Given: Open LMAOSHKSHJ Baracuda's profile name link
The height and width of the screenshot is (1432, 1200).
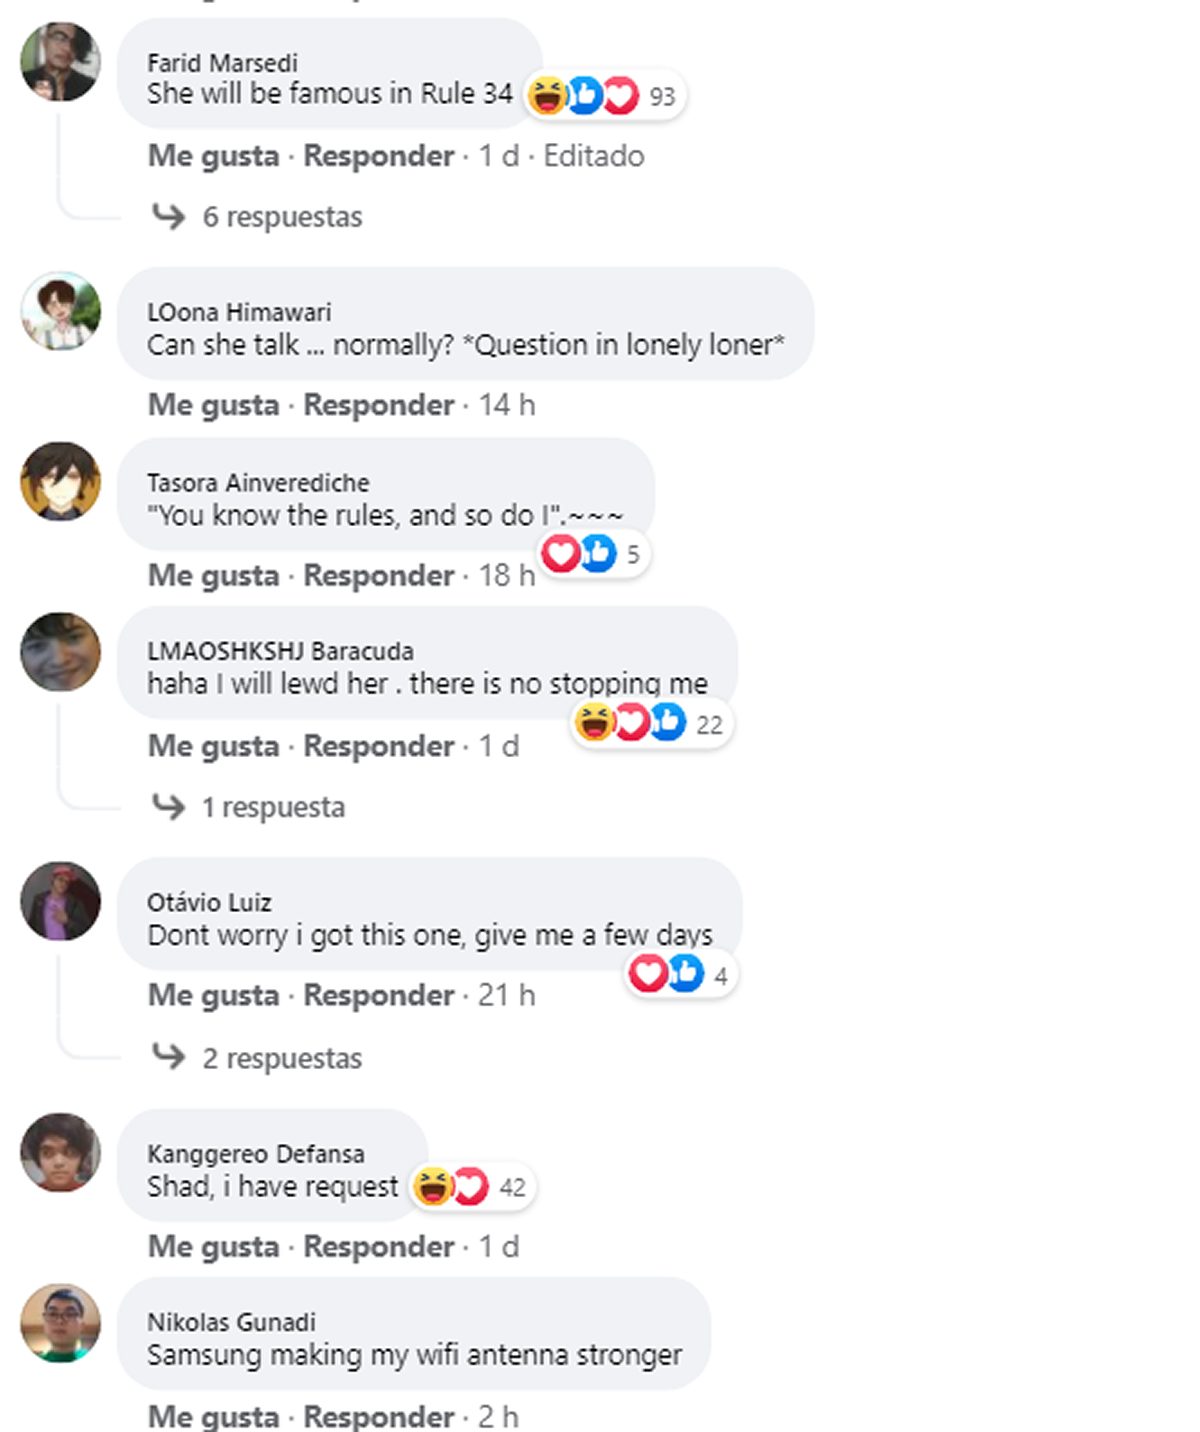Looking at the screenshot, I should click(280, 651).
